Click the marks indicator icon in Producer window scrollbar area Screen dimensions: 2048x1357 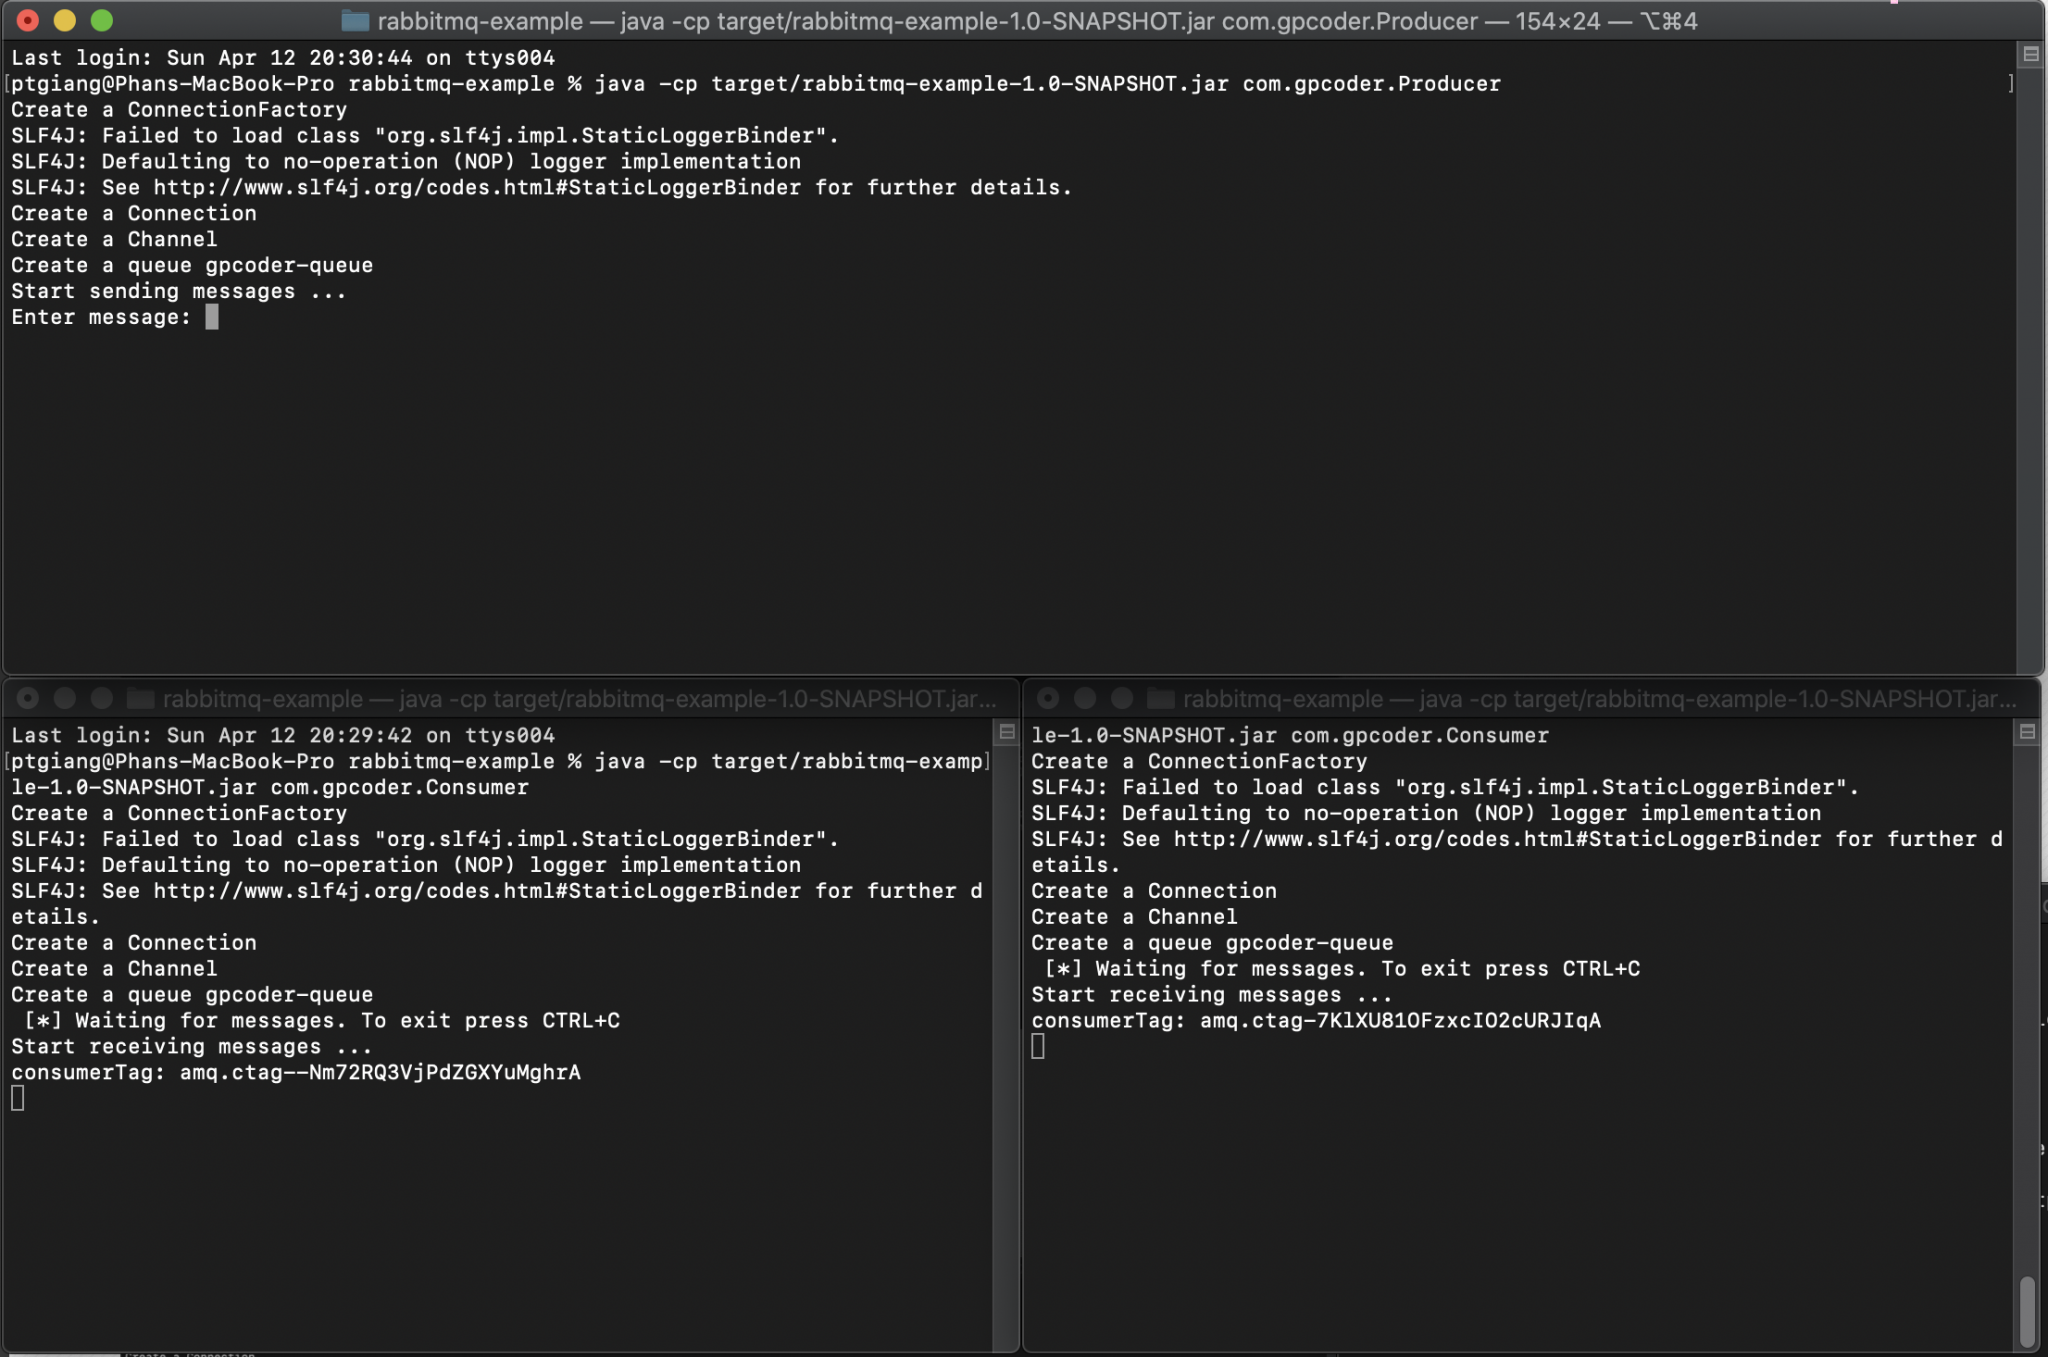pyautogui.click(x=2031, y=55)
